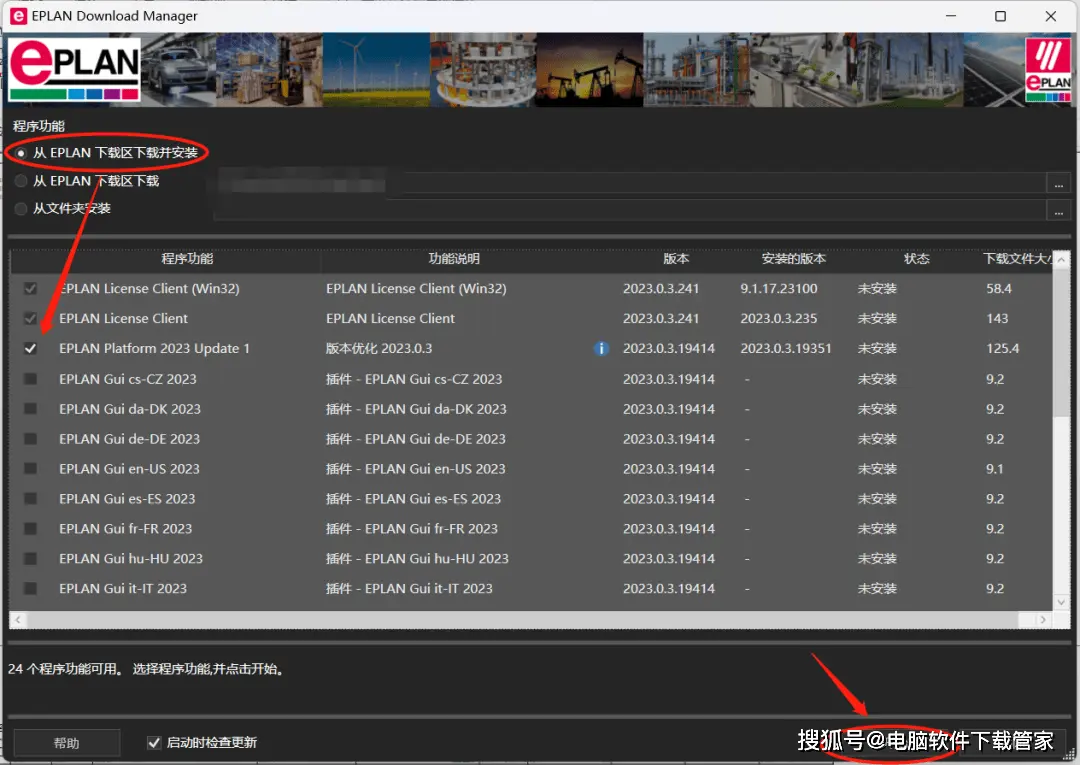
Task: Click the info icon for EPLAN Platform 2023 Update 1
Action: pos(601,348)
